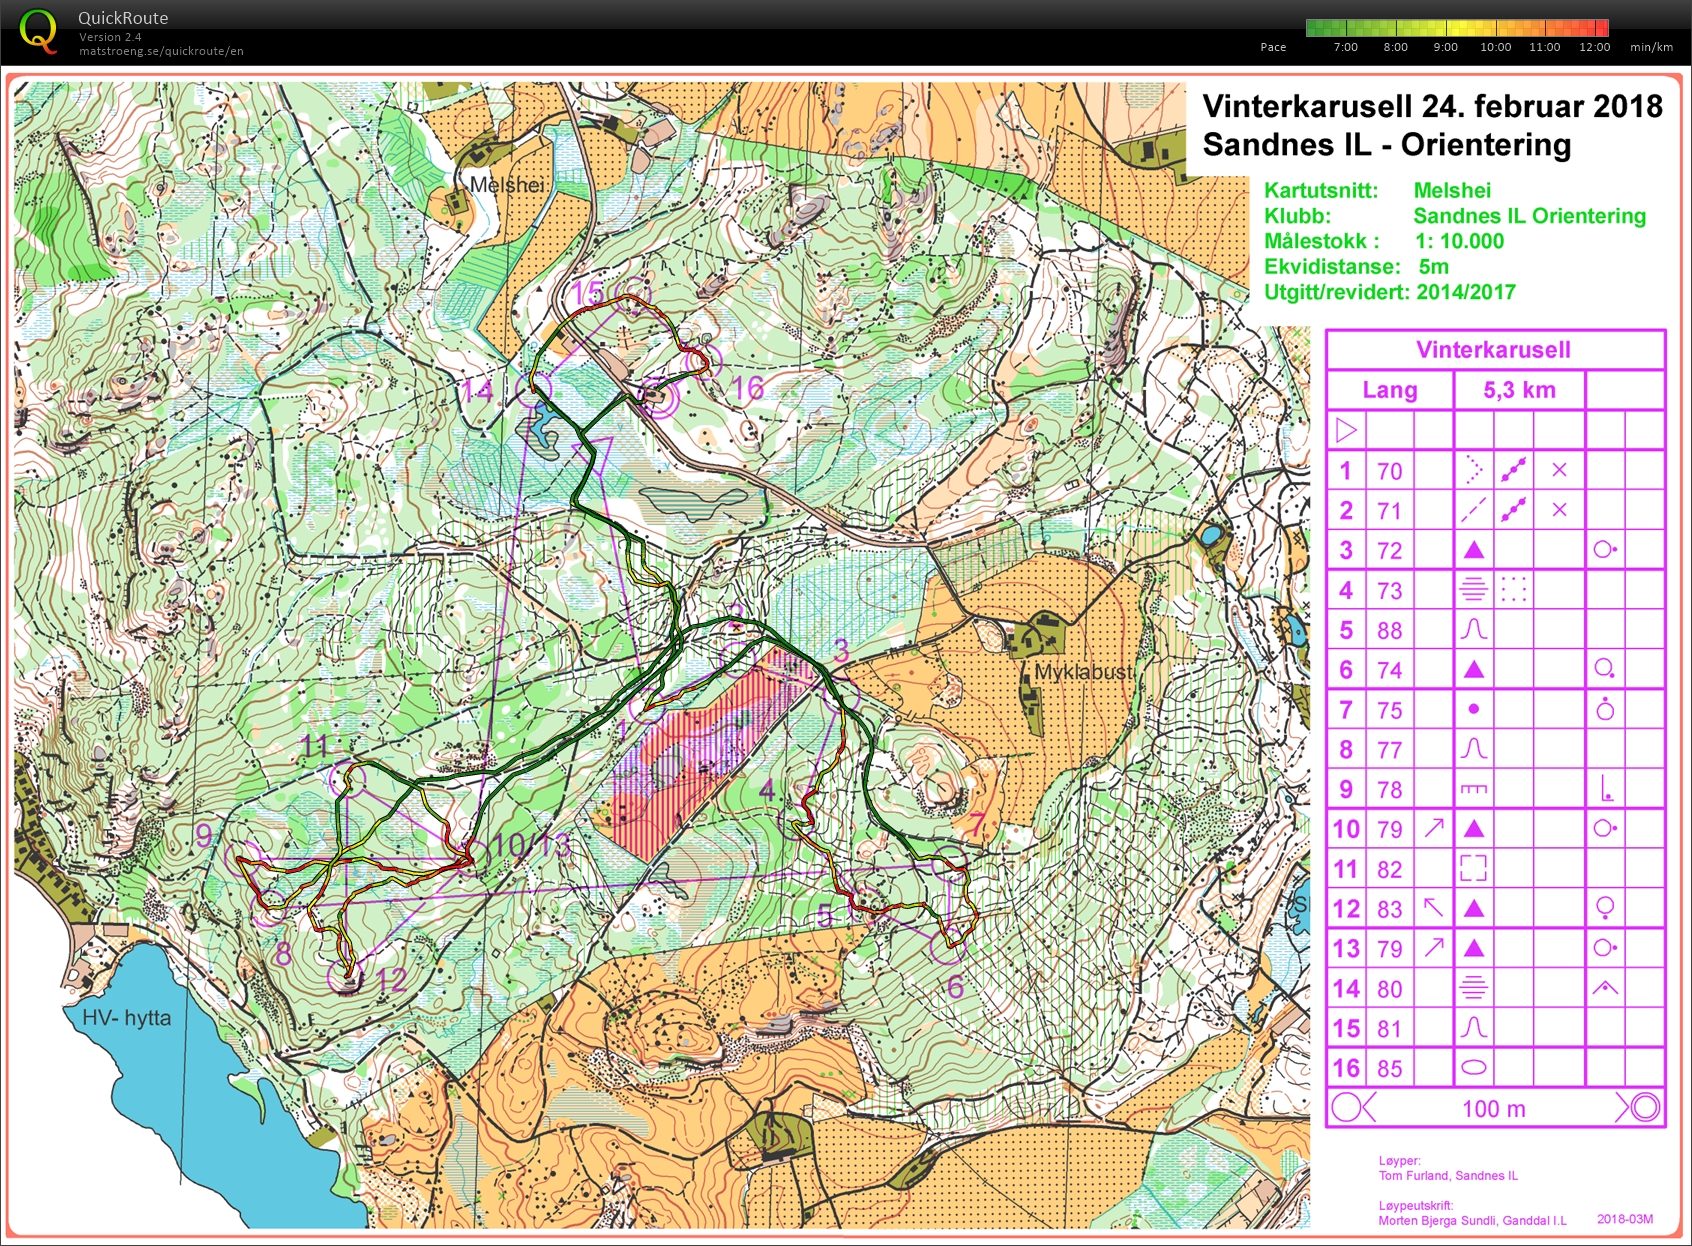
Task: Click control number 15 on the map
Action: tap(587, 292)
